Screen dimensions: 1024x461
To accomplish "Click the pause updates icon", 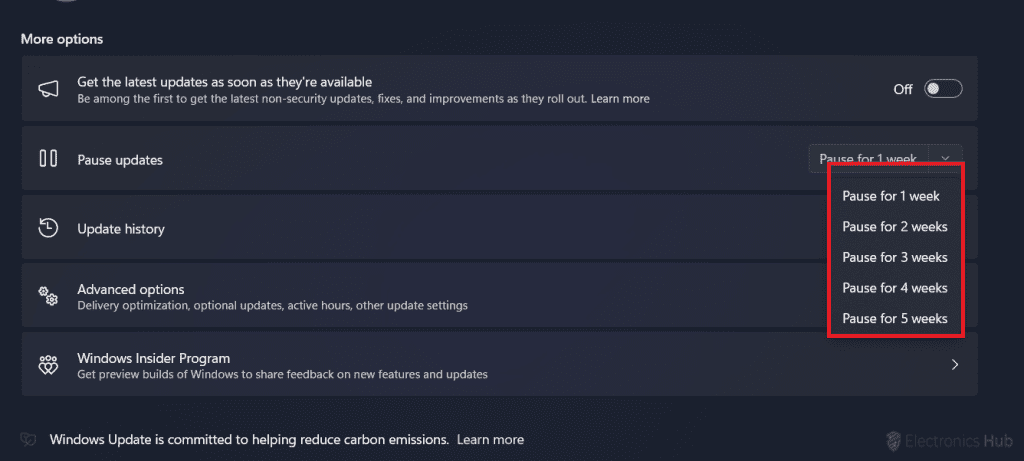I will tap(47, 158).
